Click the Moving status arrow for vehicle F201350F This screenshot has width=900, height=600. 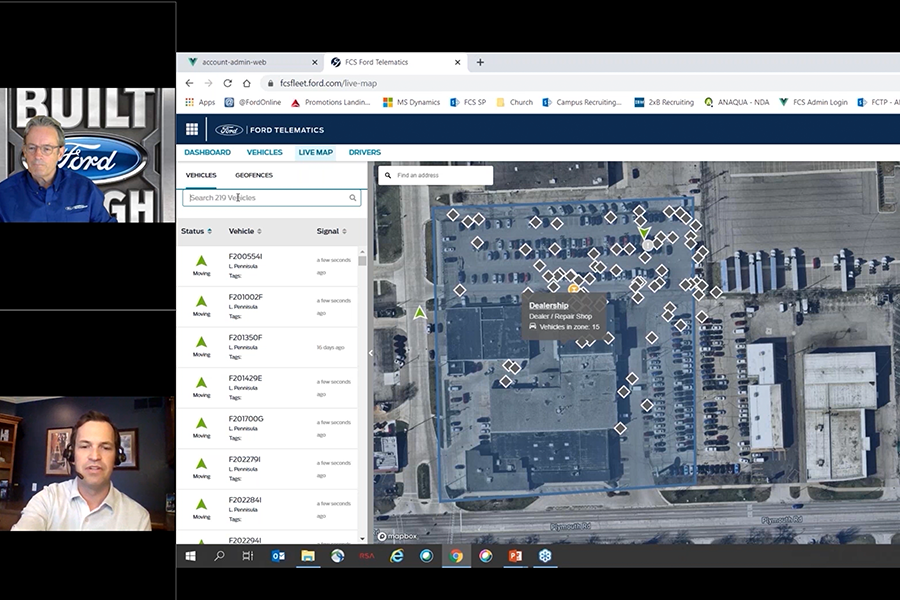tap(201, 342)
